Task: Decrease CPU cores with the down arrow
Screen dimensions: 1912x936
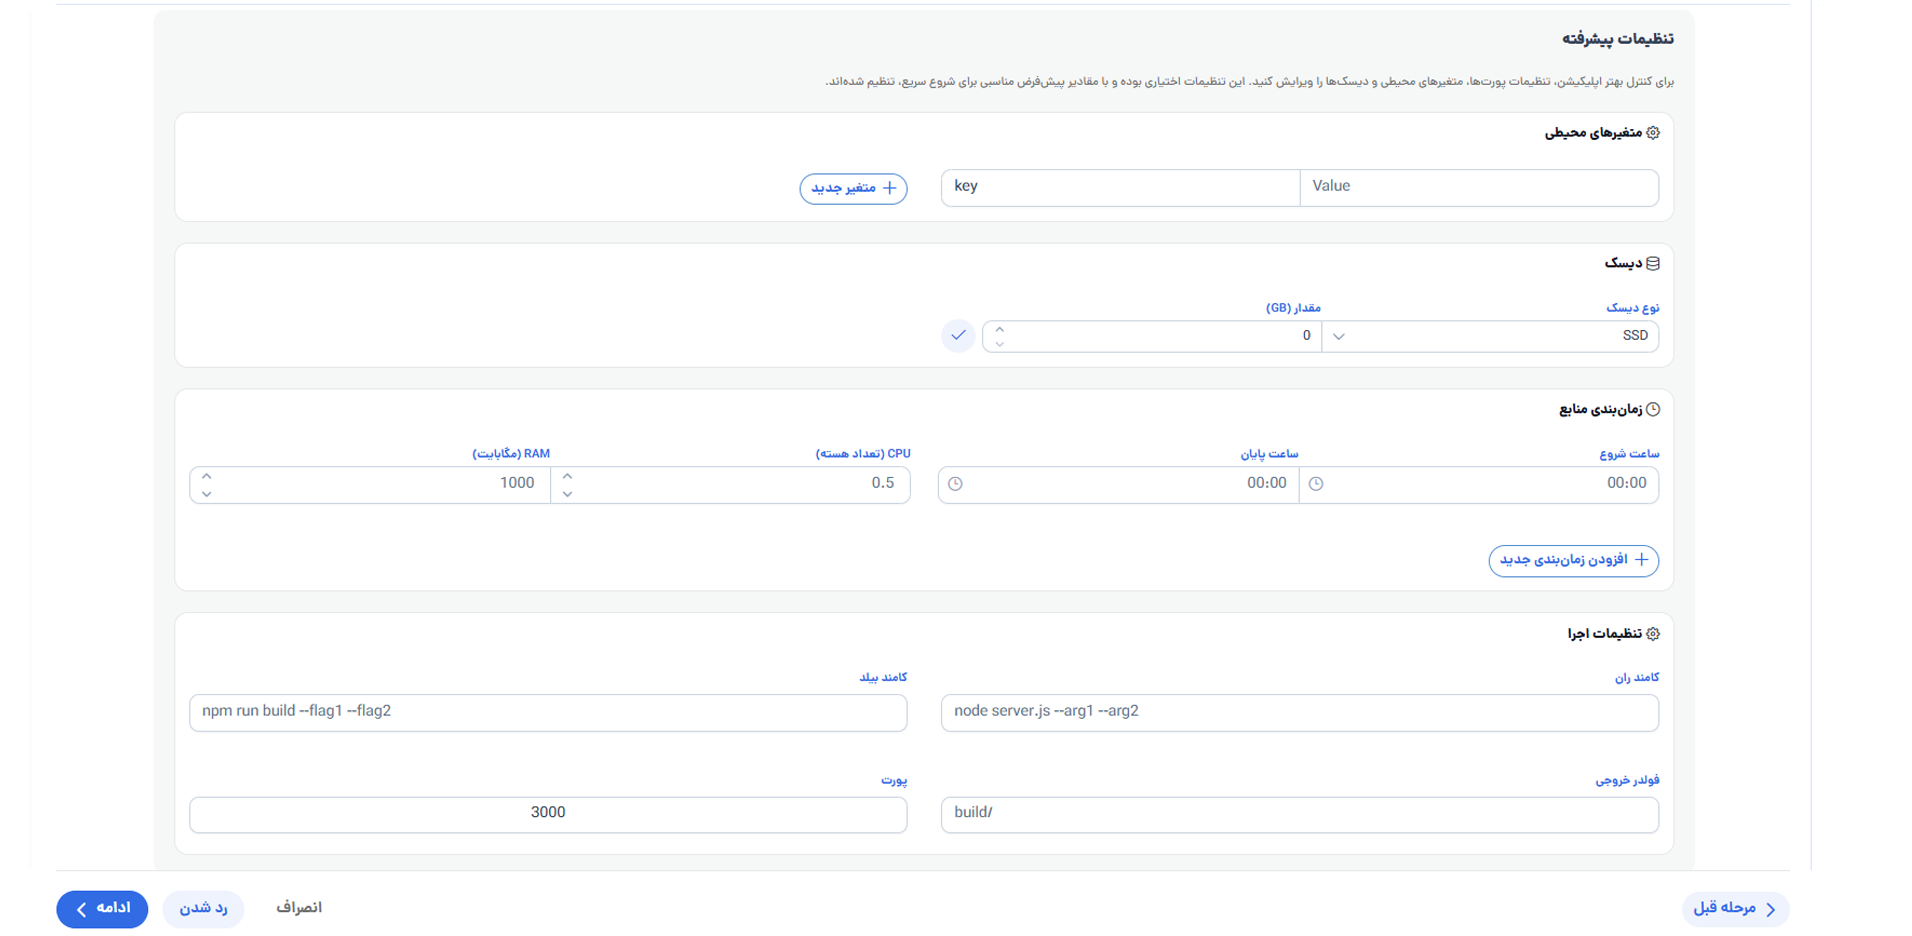Action: (x=567, y=493)
